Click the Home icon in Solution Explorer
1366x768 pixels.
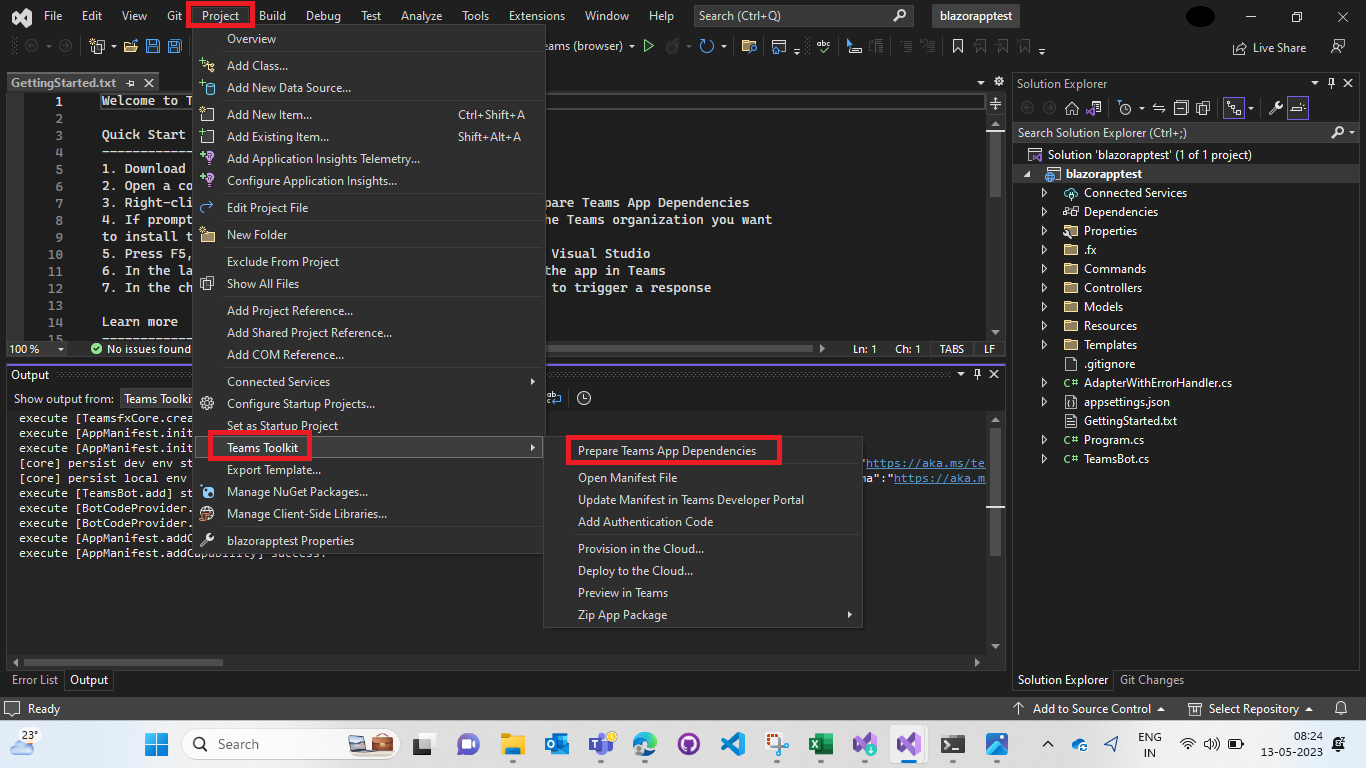click(1072, 108)
